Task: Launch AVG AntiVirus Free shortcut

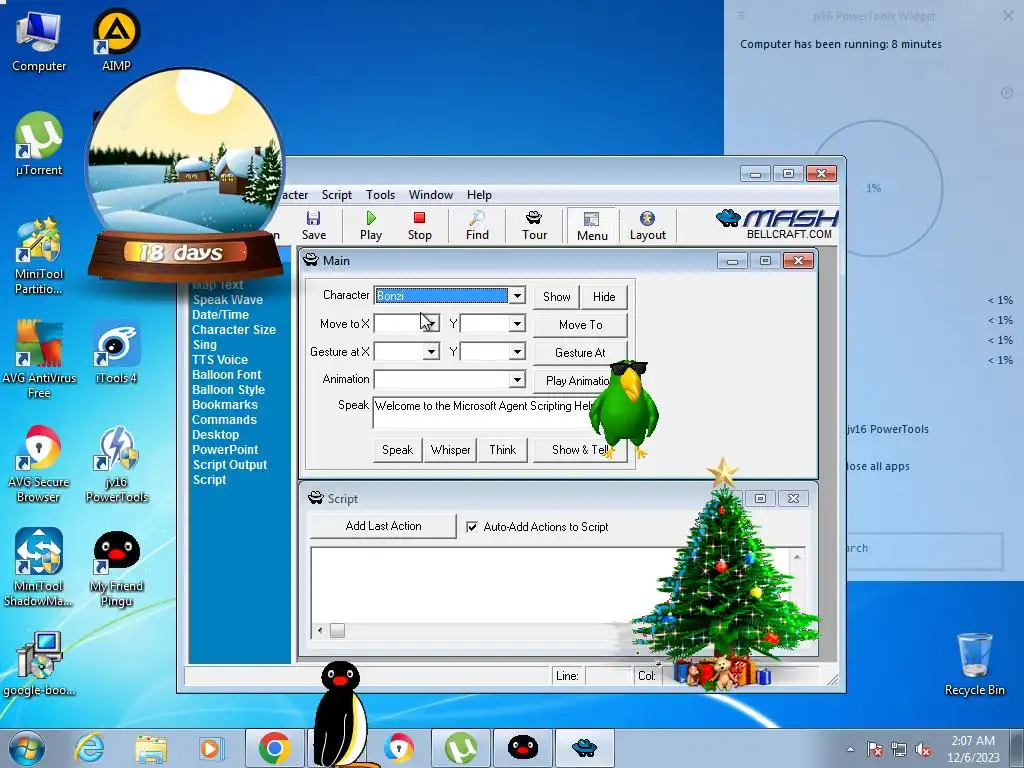Action: [39, 359]
